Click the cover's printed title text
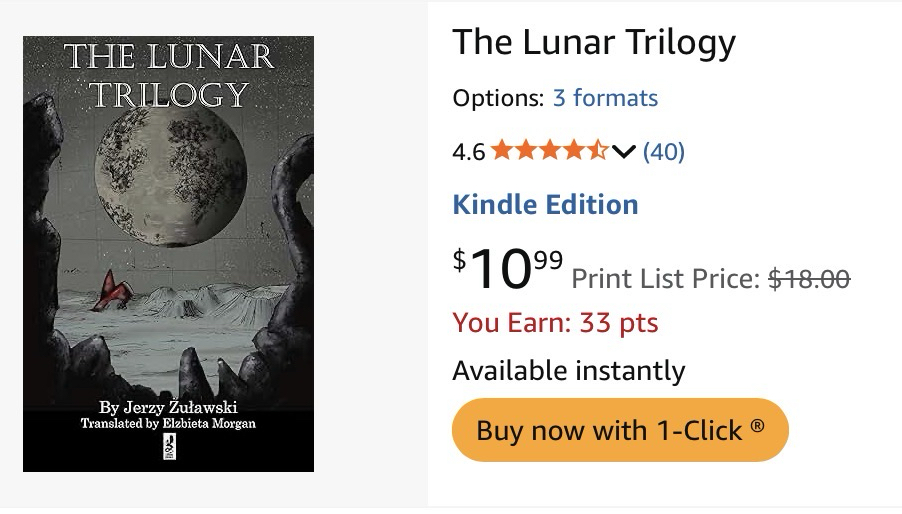This screenshot has height=514, width=902. click(168, 74)
